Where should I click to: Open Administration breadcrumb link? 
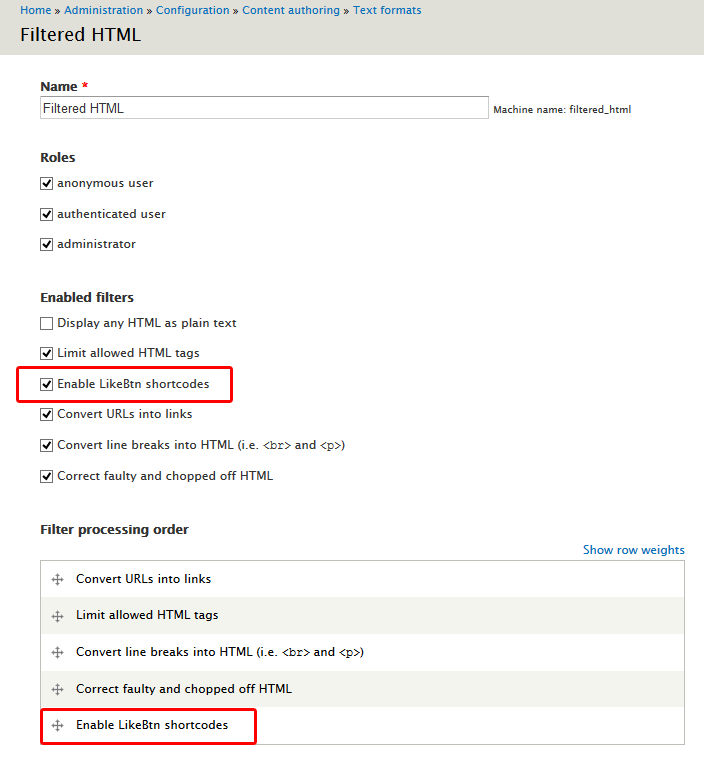[x=104, y=10]
